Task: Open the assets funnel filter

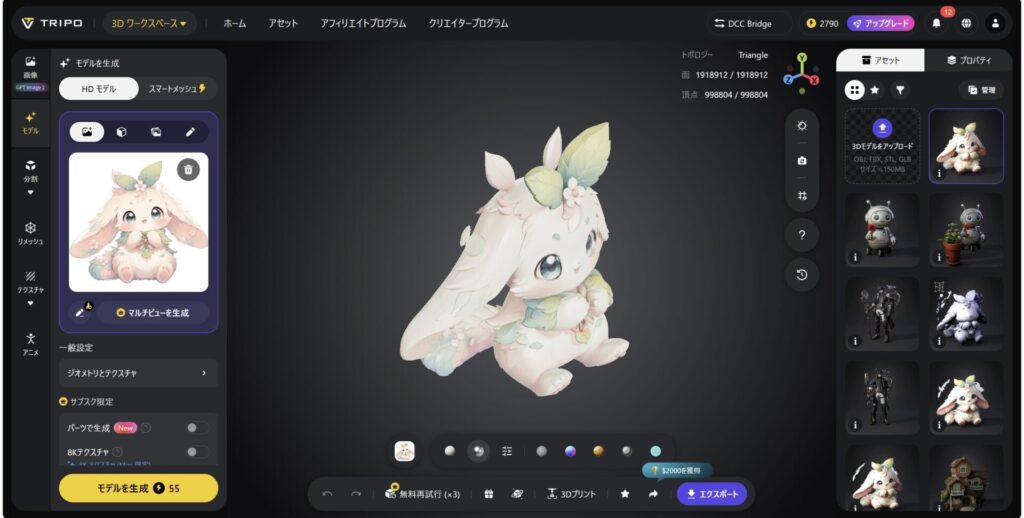Action: coord(901,90)
